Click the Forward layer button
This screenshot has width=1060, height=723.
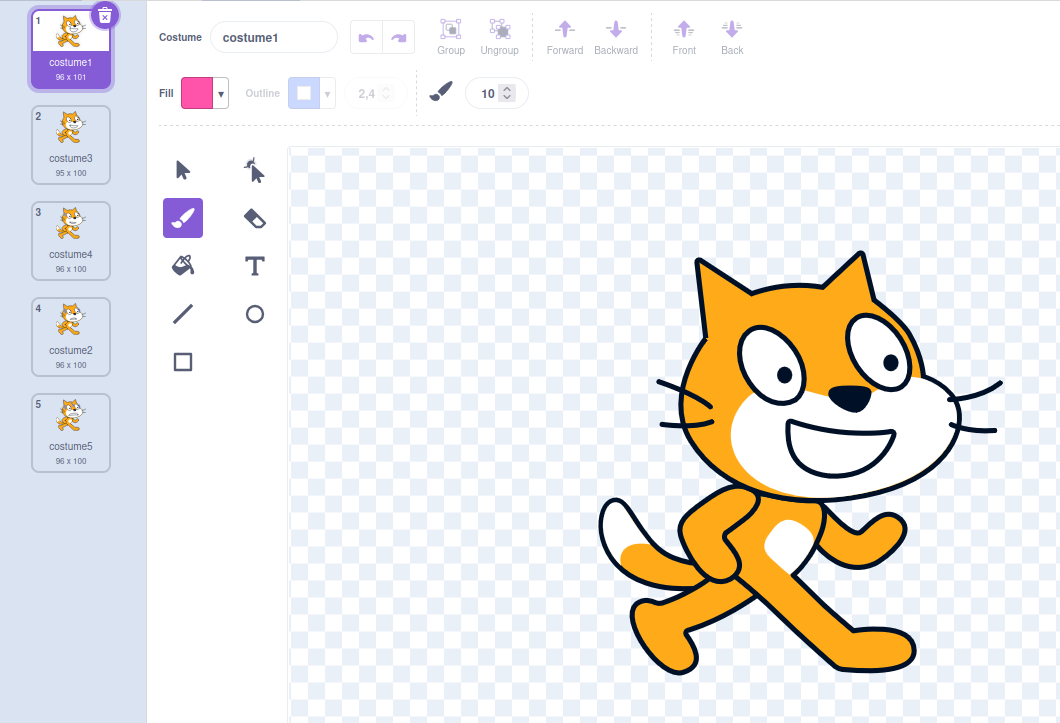[565, 37]
